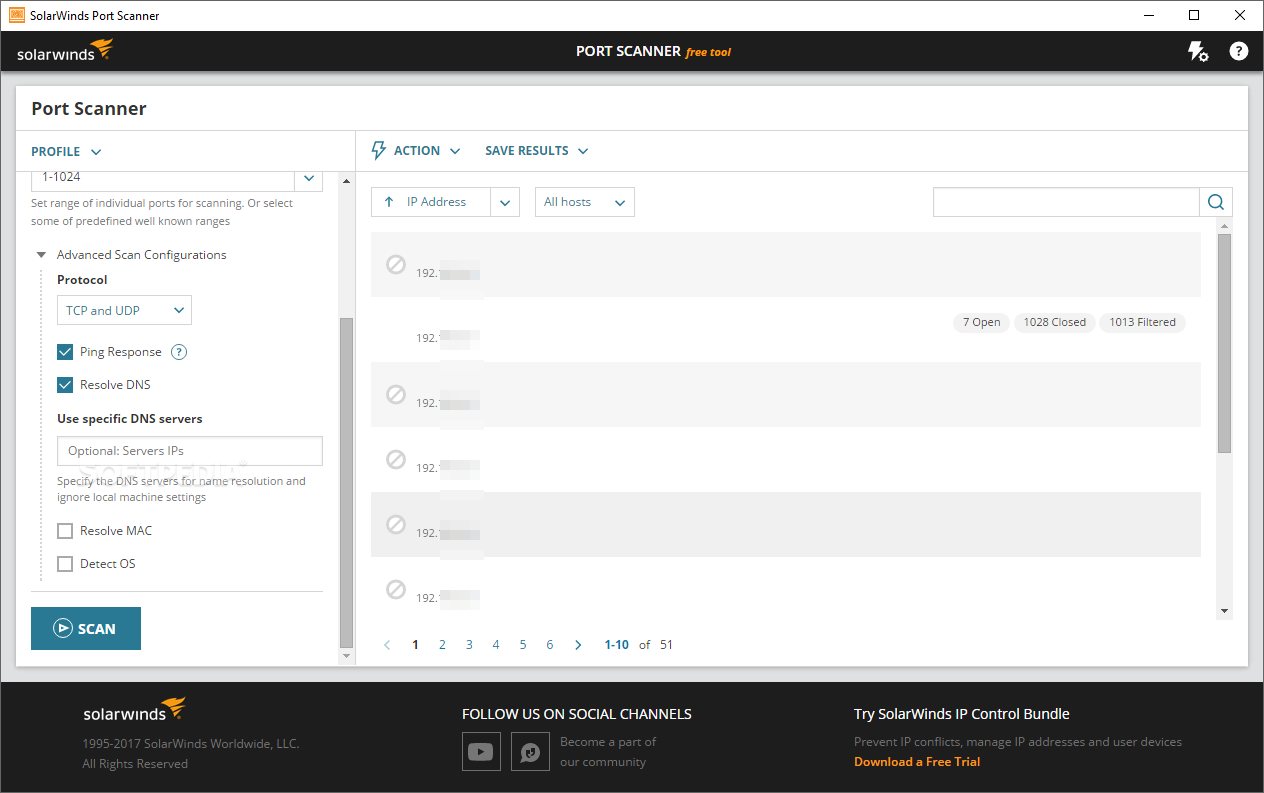Maximize the Port Scanner window
The height and width of the screenshot is (793, 1264).
click(x=1194, y=15)
